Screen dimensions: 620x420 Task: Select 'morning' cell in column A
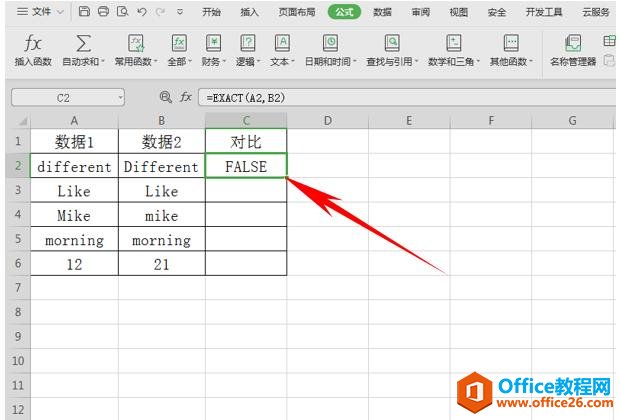pyautogui.click(x=74, y=239)
